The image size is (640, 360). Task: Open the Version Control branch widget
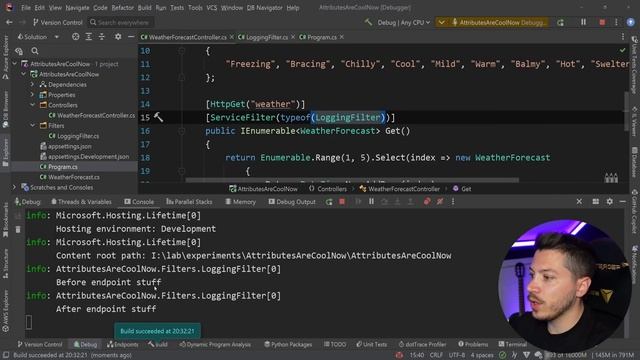click(x=58, y=22)
